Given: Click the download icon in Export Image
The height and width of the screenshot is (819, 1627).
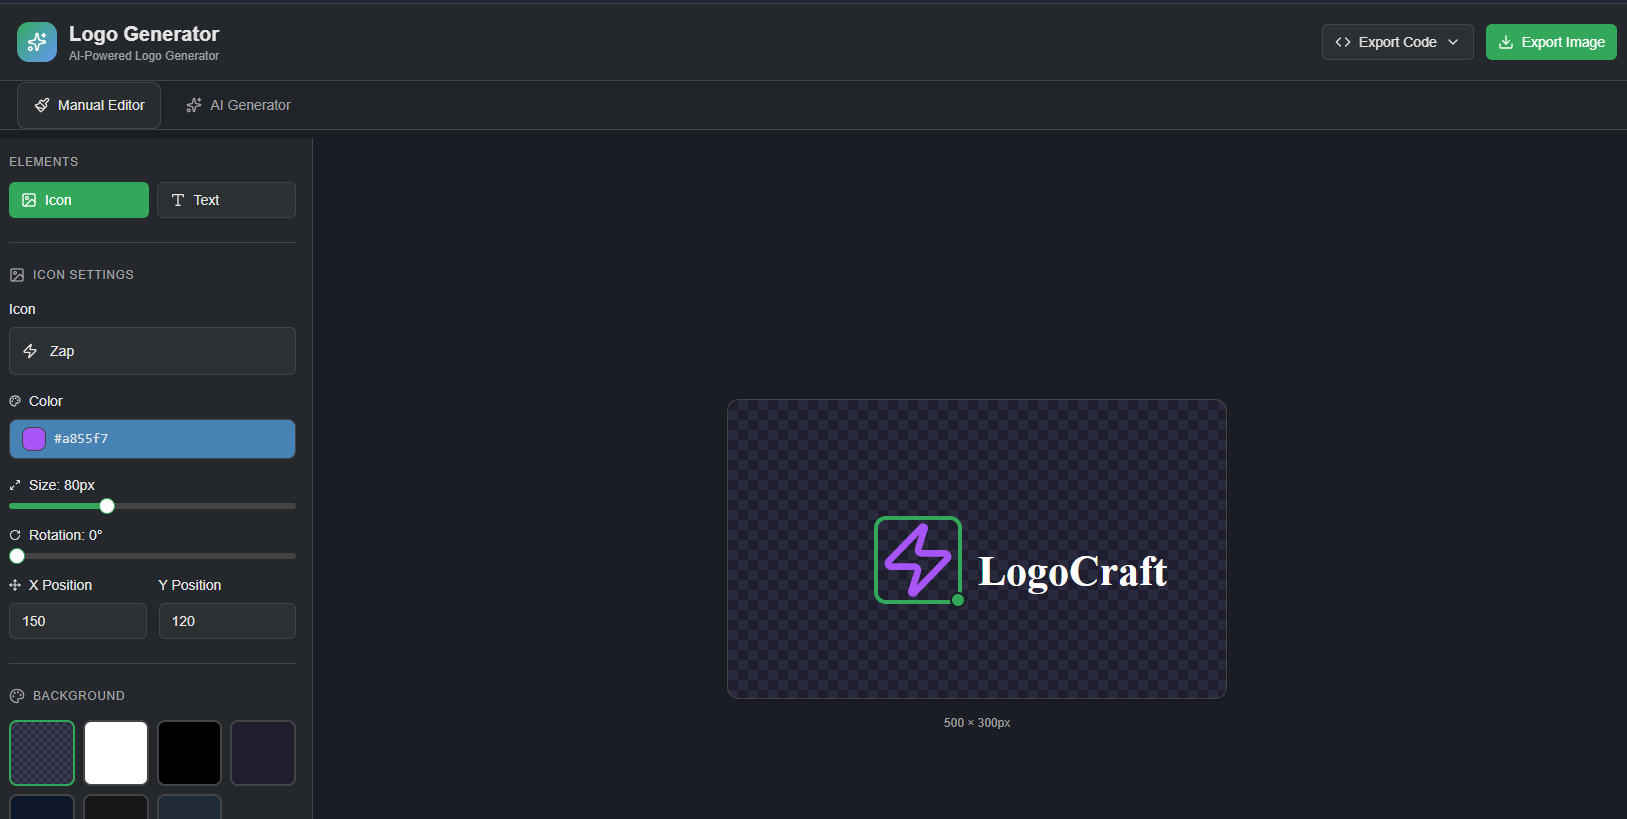Looking at the screenshot, I should tap(1506, 42).
